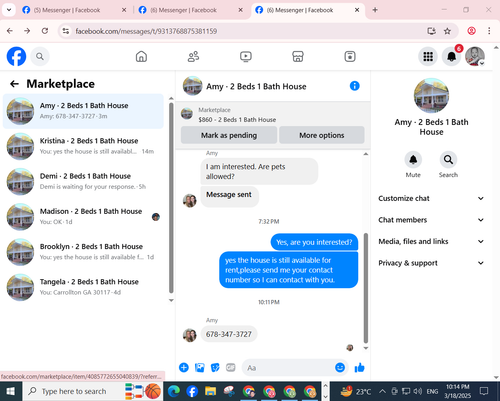Screen dimensions: 500x401
Task: Open Amy conversation in list
Action: pyautogui.click(x=83, y=111)
